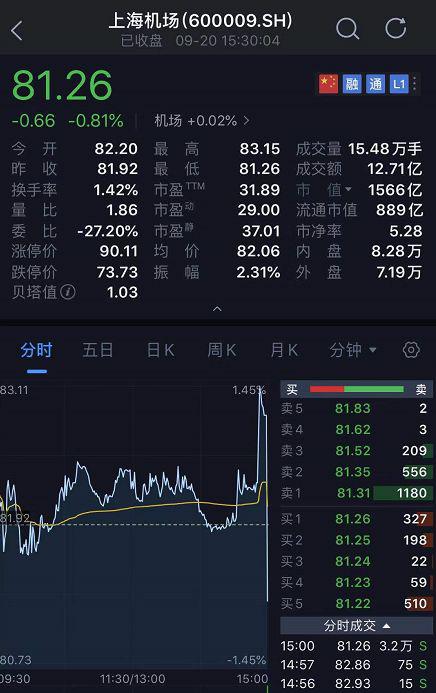The image size is (436, 693).
Task: Switch to the 五日 tab
Action: 98,350
